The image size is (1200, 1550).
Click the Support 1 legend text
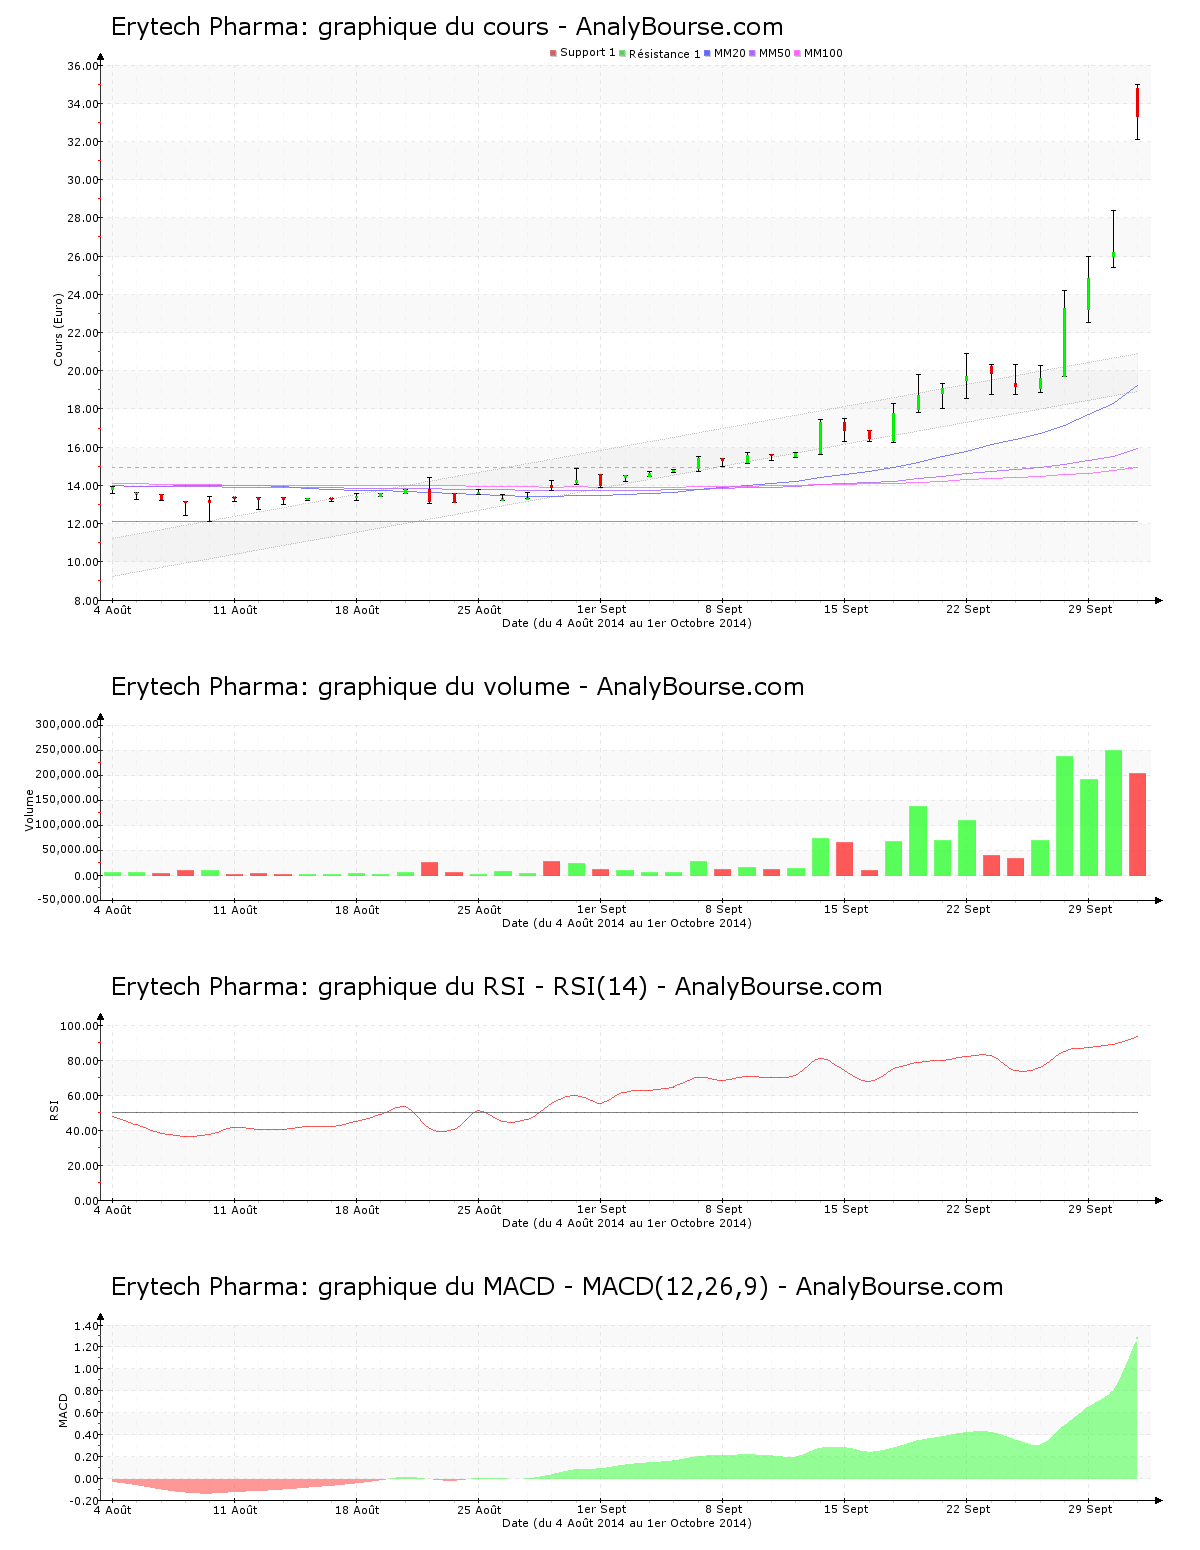point(587,53)
